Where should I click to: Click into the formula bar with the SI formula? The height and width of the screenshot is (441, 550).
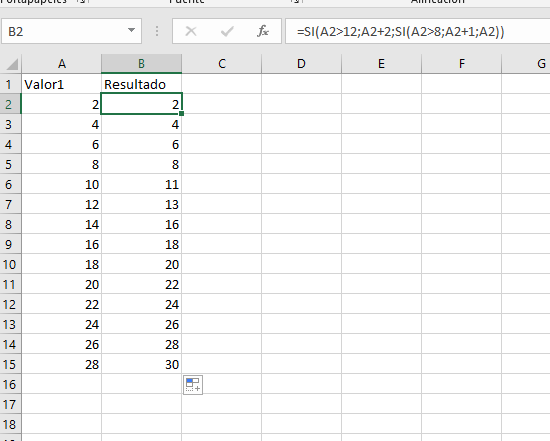coord(417,31)
